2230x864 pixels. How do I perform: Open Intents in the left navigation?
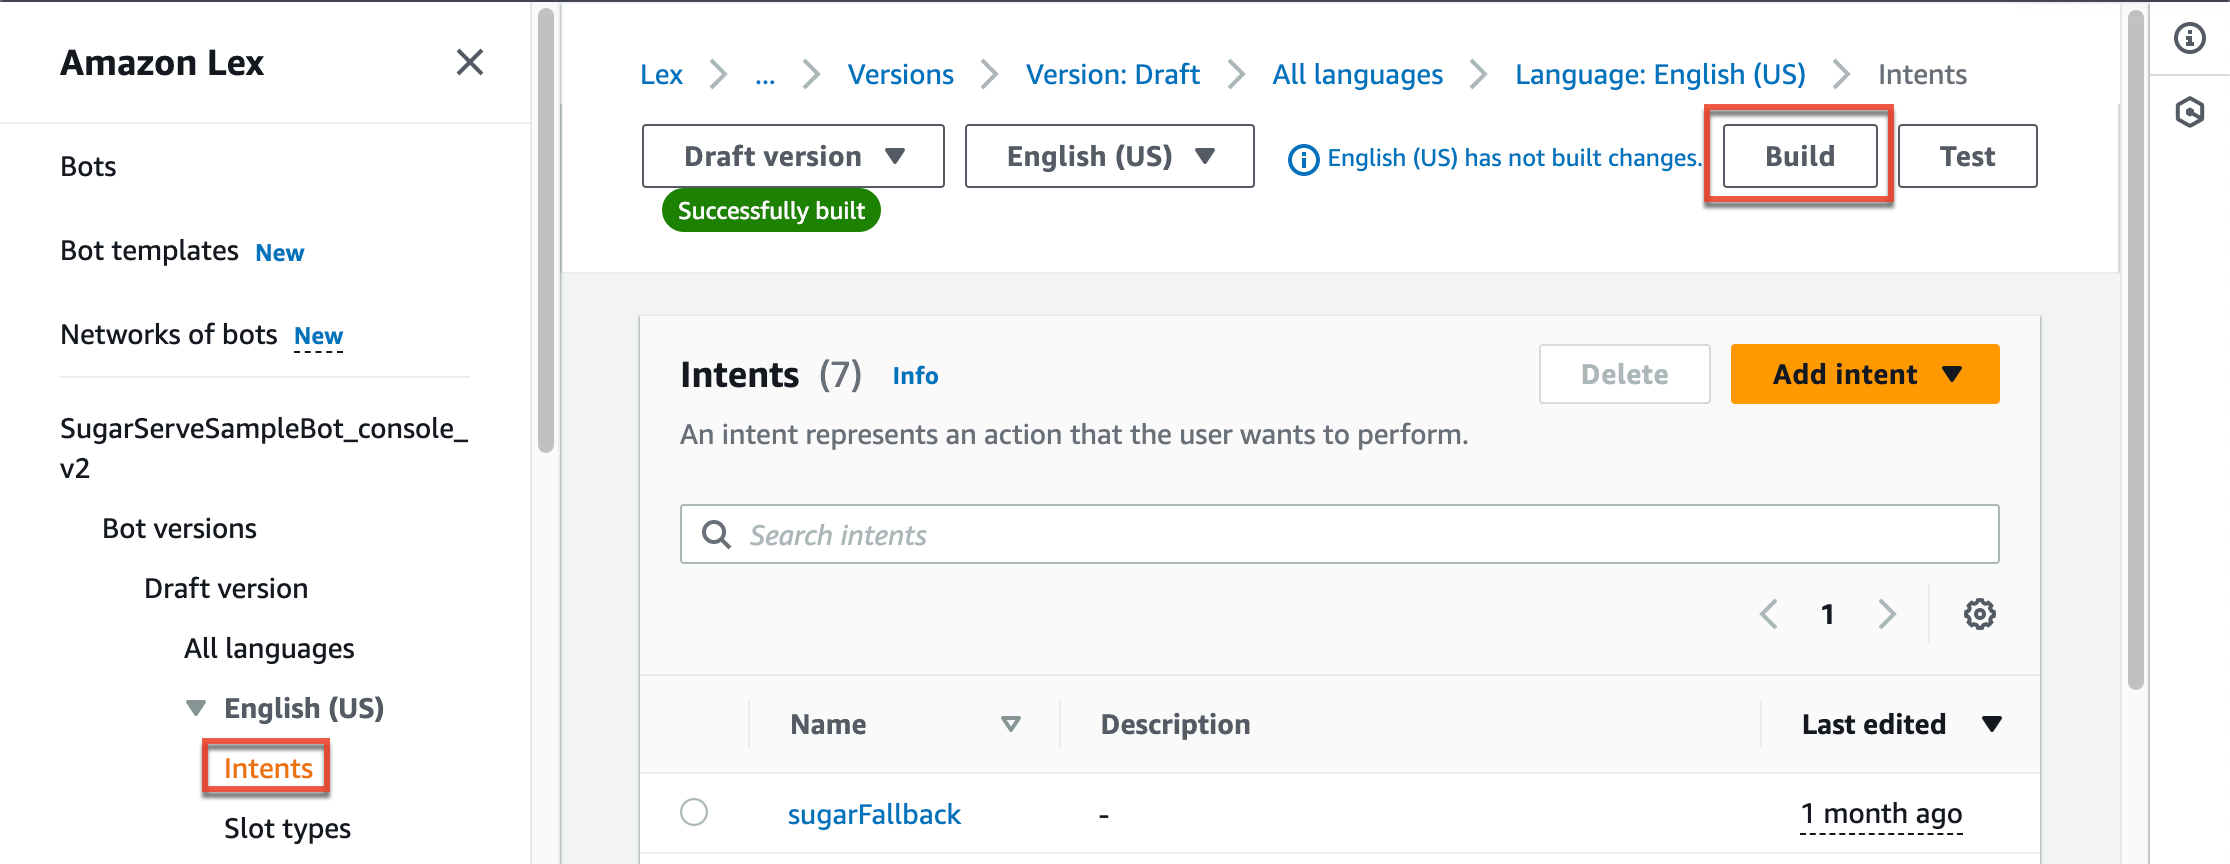[268, 768]
